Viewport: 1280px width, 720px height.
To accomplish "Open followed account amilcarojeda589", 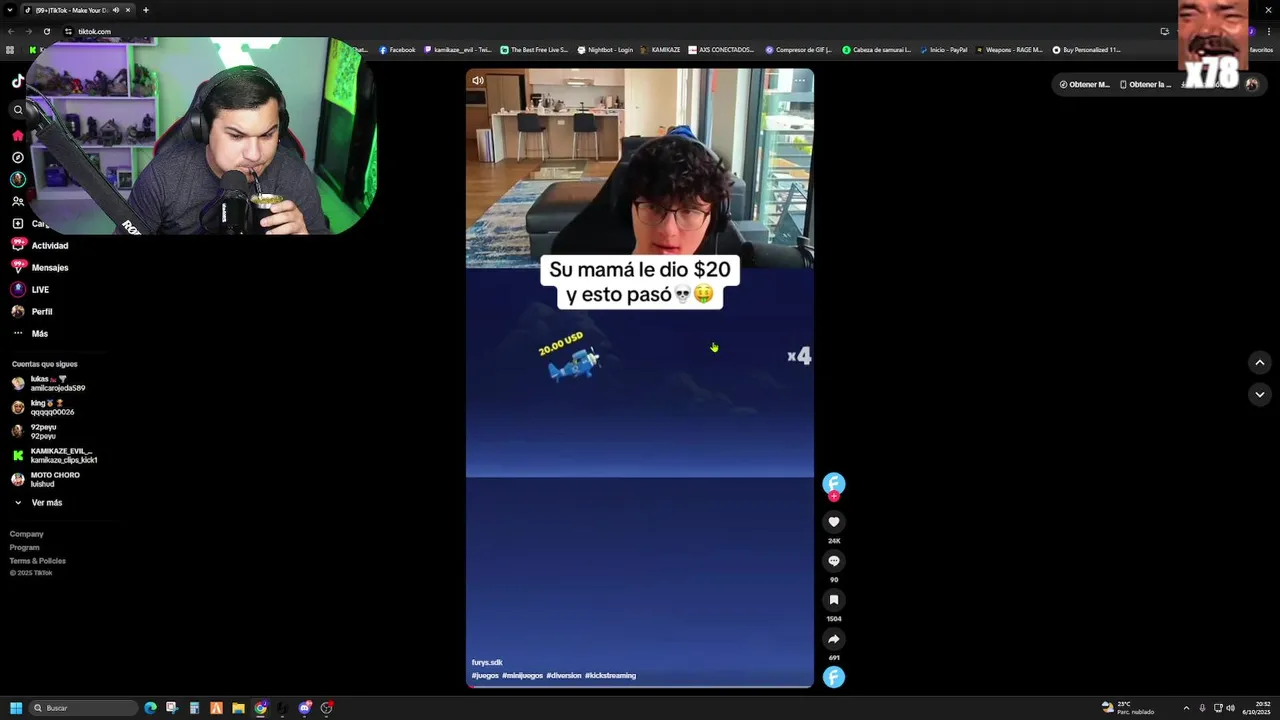I will pos(48,383).
